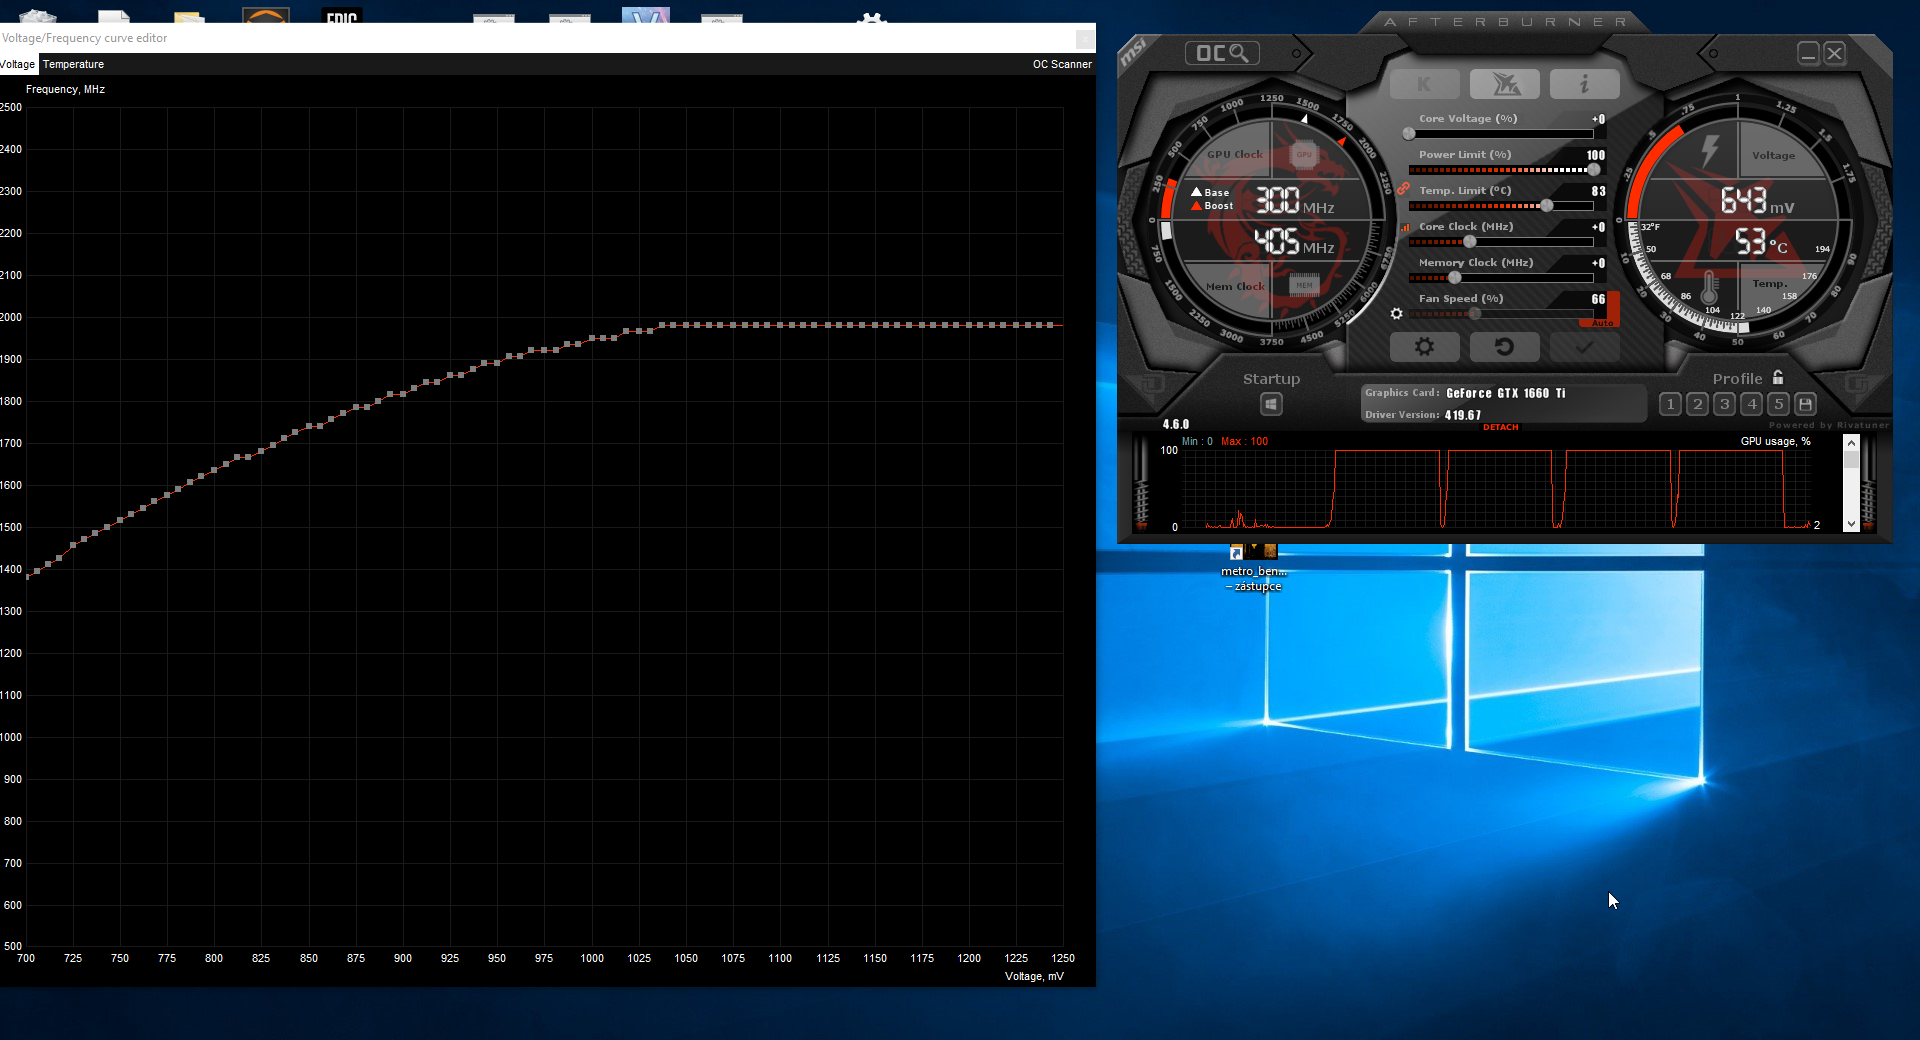1920x1040 pixels.
Task: Click the GPU chip icon in clock gauge
Action: [1304, 155]
